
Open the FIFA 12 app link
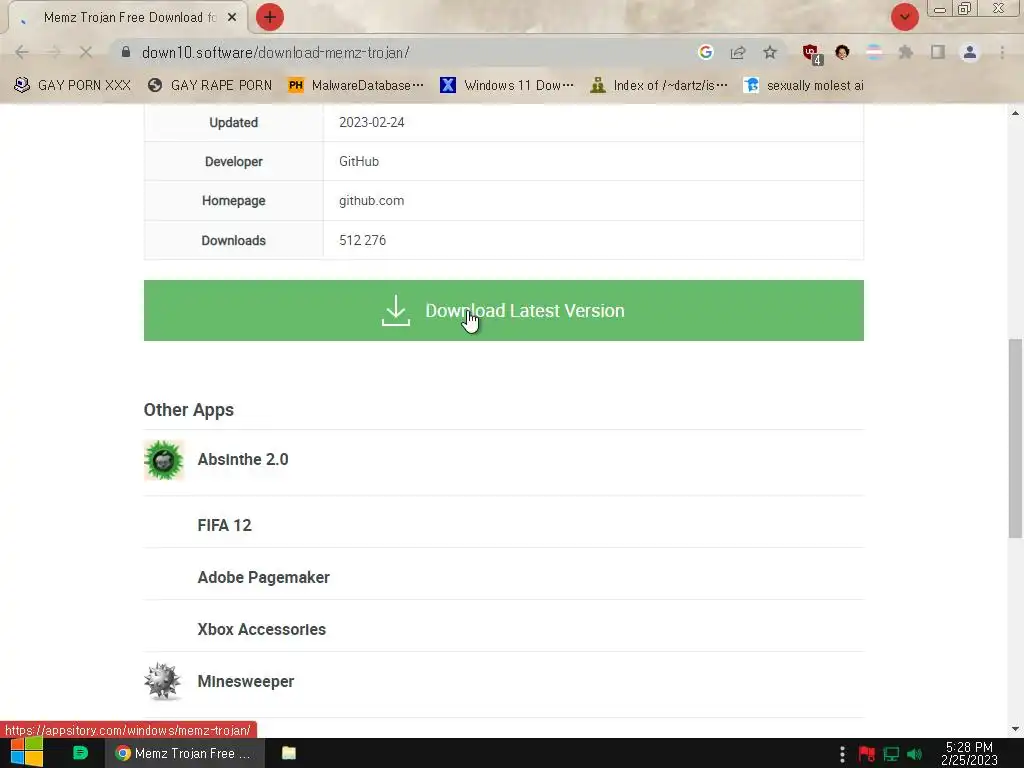pos(224,525)
